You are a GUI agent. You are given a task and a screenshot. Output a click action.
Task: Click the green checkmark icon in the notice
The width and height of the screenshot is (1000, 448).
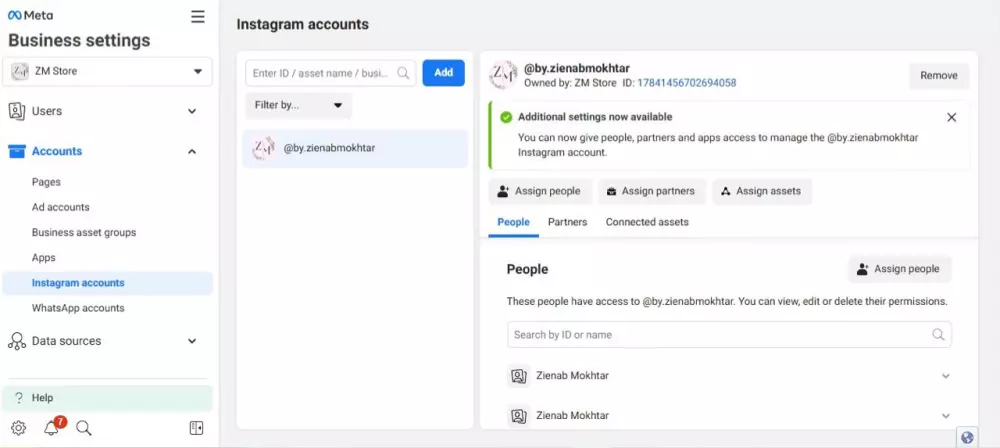[x=506, y=117]
